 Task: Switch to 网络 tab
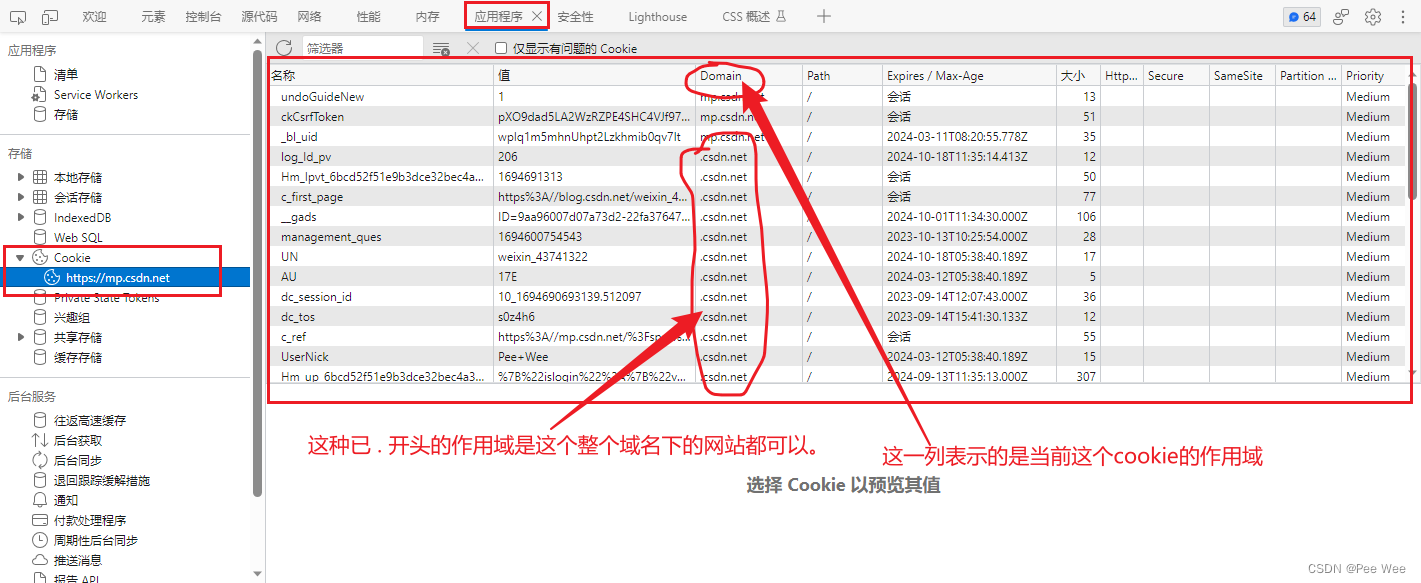pyautogui.click(x=310, y=17)
